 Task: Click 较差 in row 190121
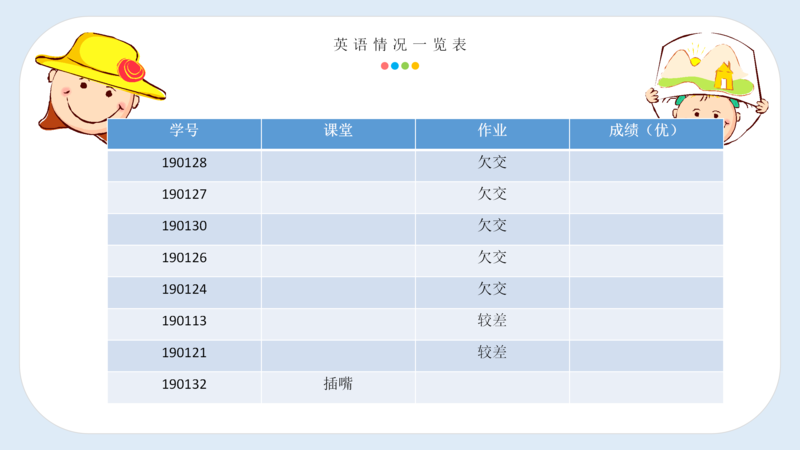(x=492, y=352)
